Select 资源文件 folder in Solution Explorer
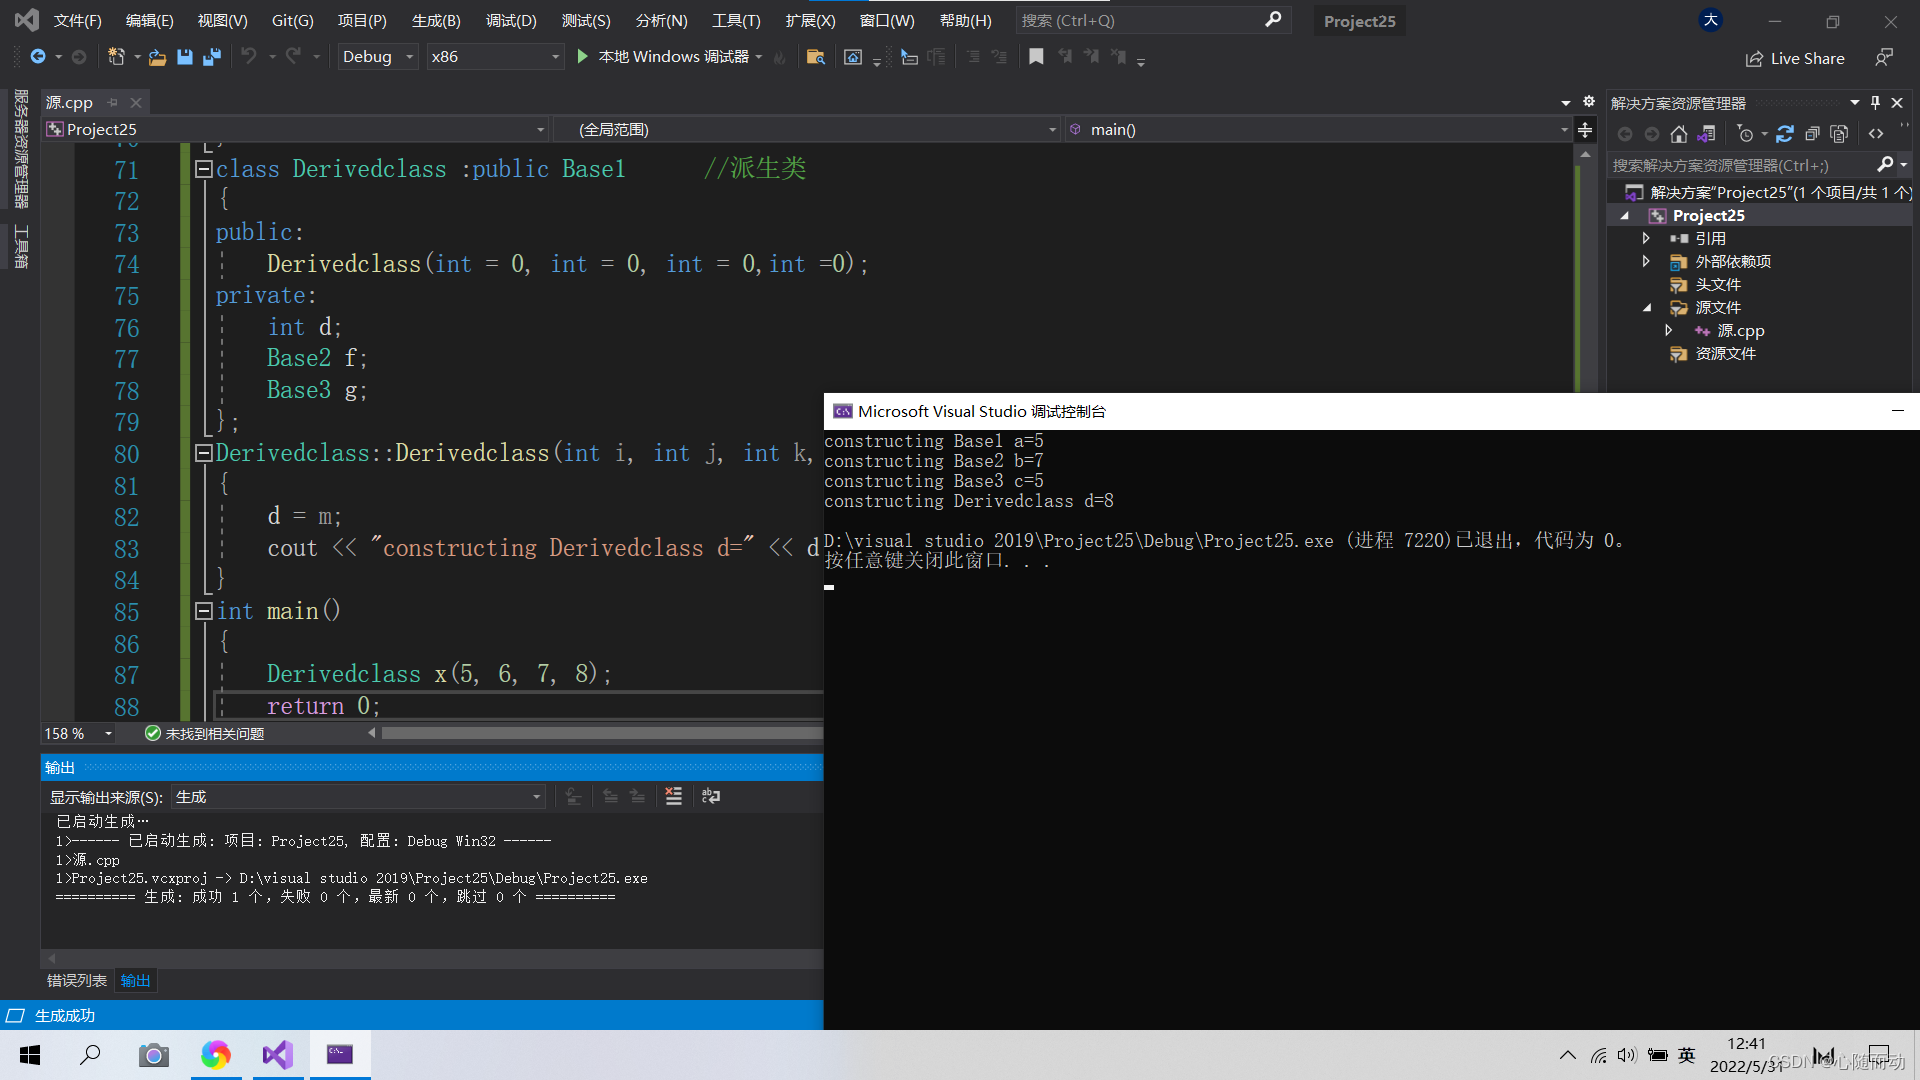The image size is (1920, 1080). 1724,354
